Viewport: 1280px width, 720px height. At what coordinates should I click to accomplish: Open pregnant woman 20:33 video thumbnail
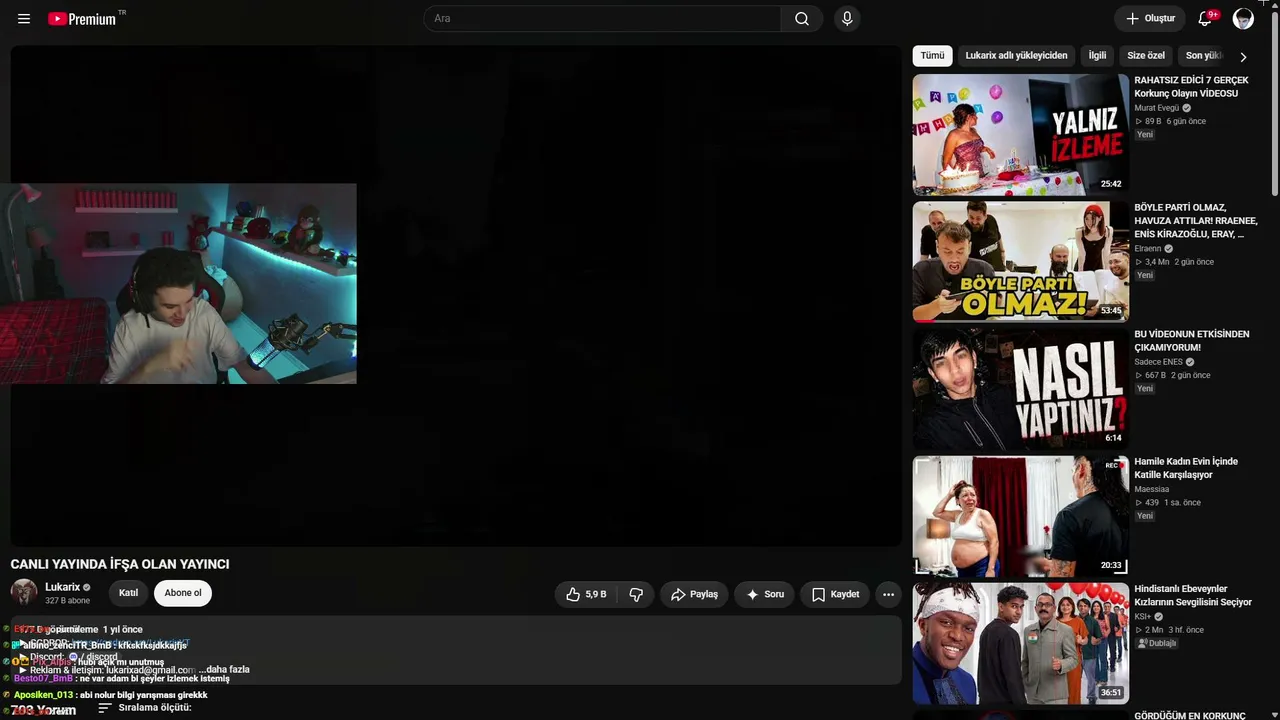(x=1020, y=516)
